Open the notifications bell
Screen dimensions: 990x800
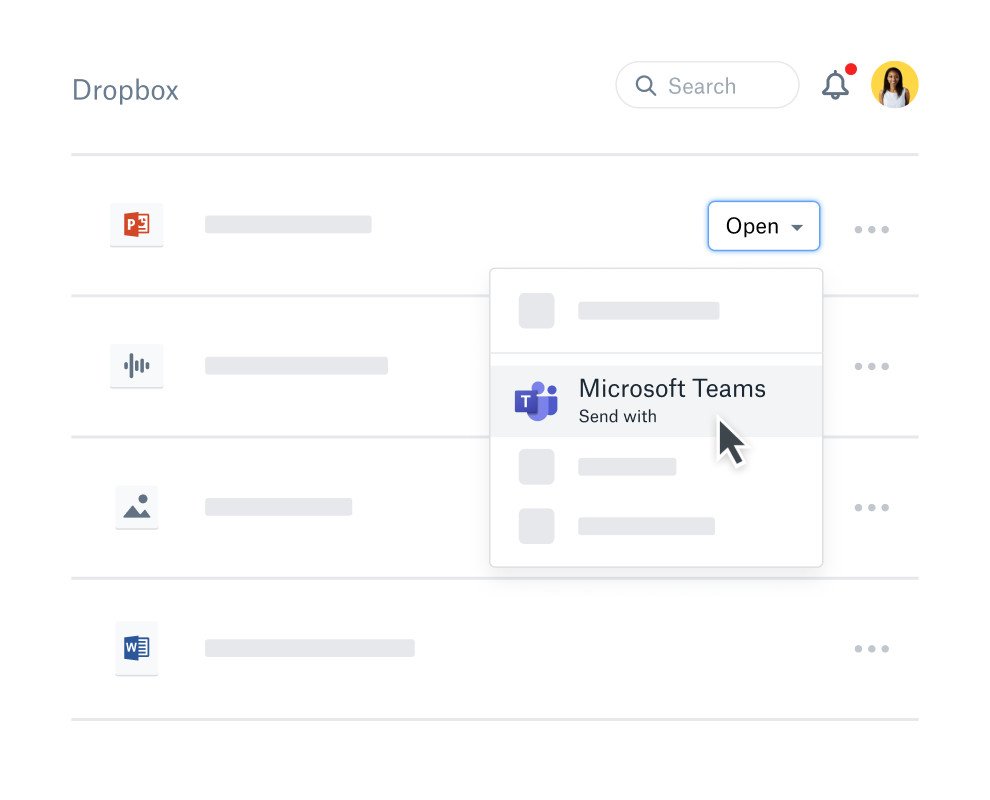835,86
